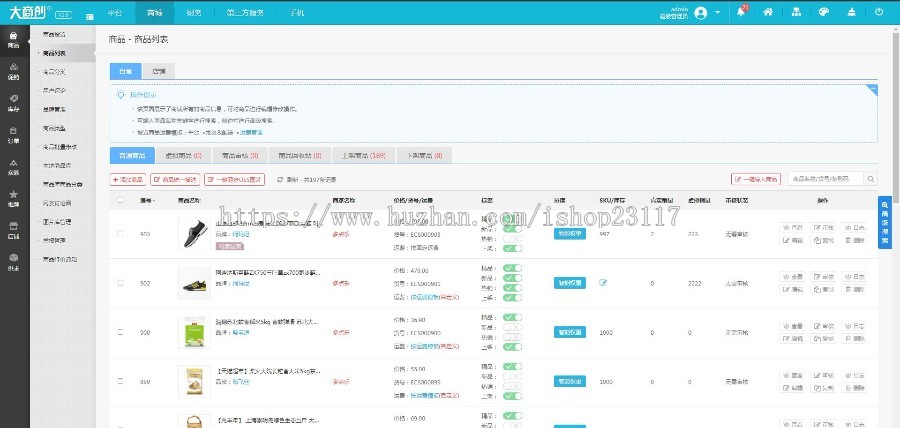This screenshot has height=428, width=900.
Task: Click the power logout icon
Action: [879, 11]
